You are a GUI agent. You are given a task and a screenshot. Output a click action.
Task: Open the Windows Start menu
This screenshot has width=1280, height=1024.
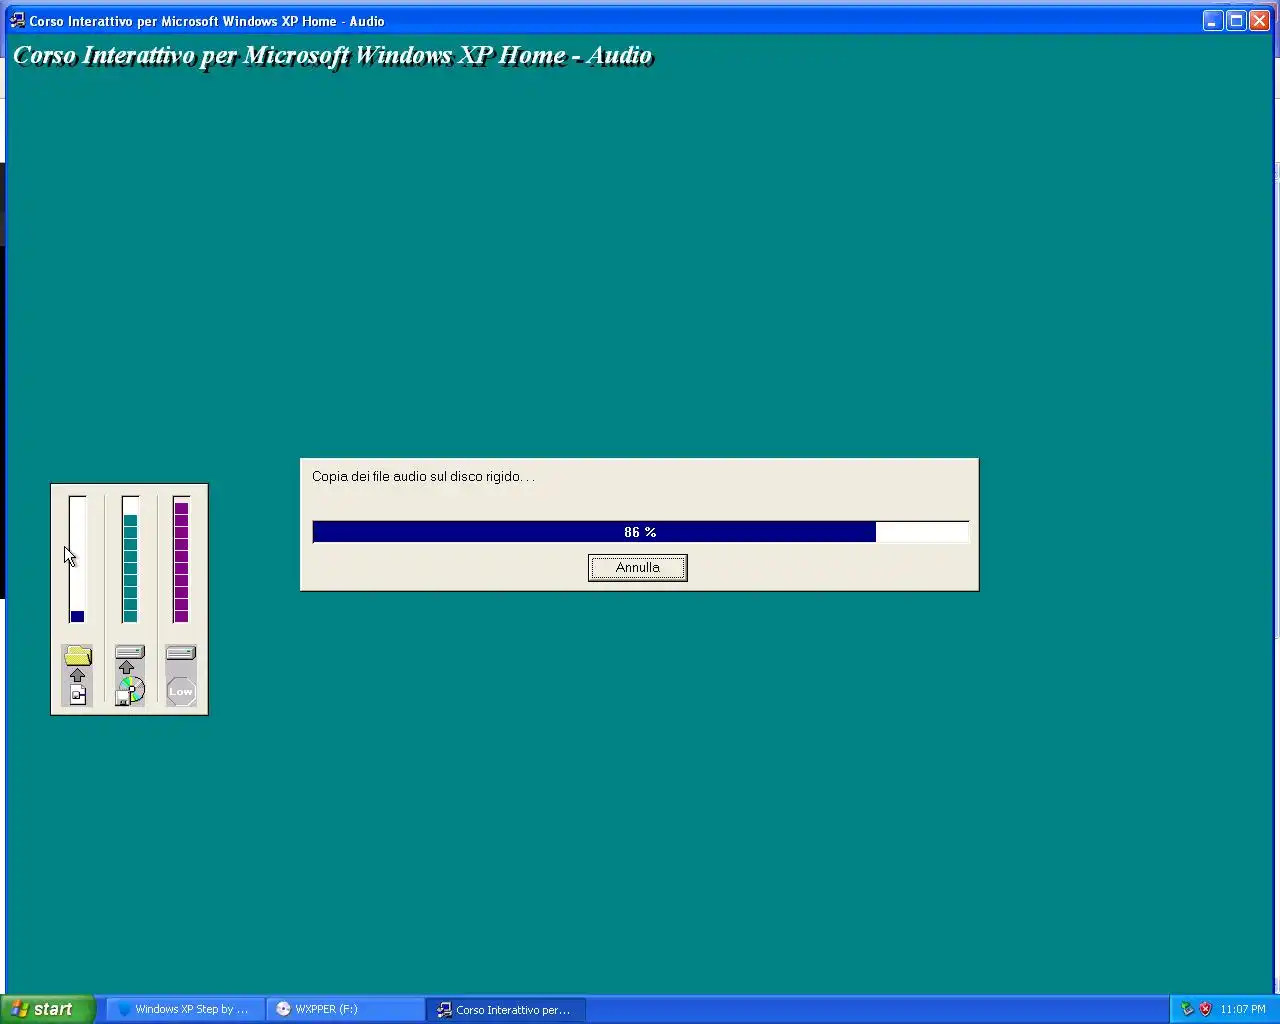click(48, 1009)
